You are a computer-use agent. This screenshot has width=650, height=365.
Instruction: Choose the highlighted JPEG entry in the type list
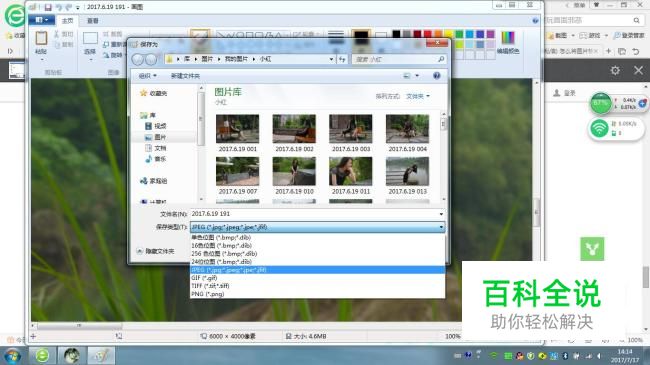pyautogui.click(x=318, y=270)
